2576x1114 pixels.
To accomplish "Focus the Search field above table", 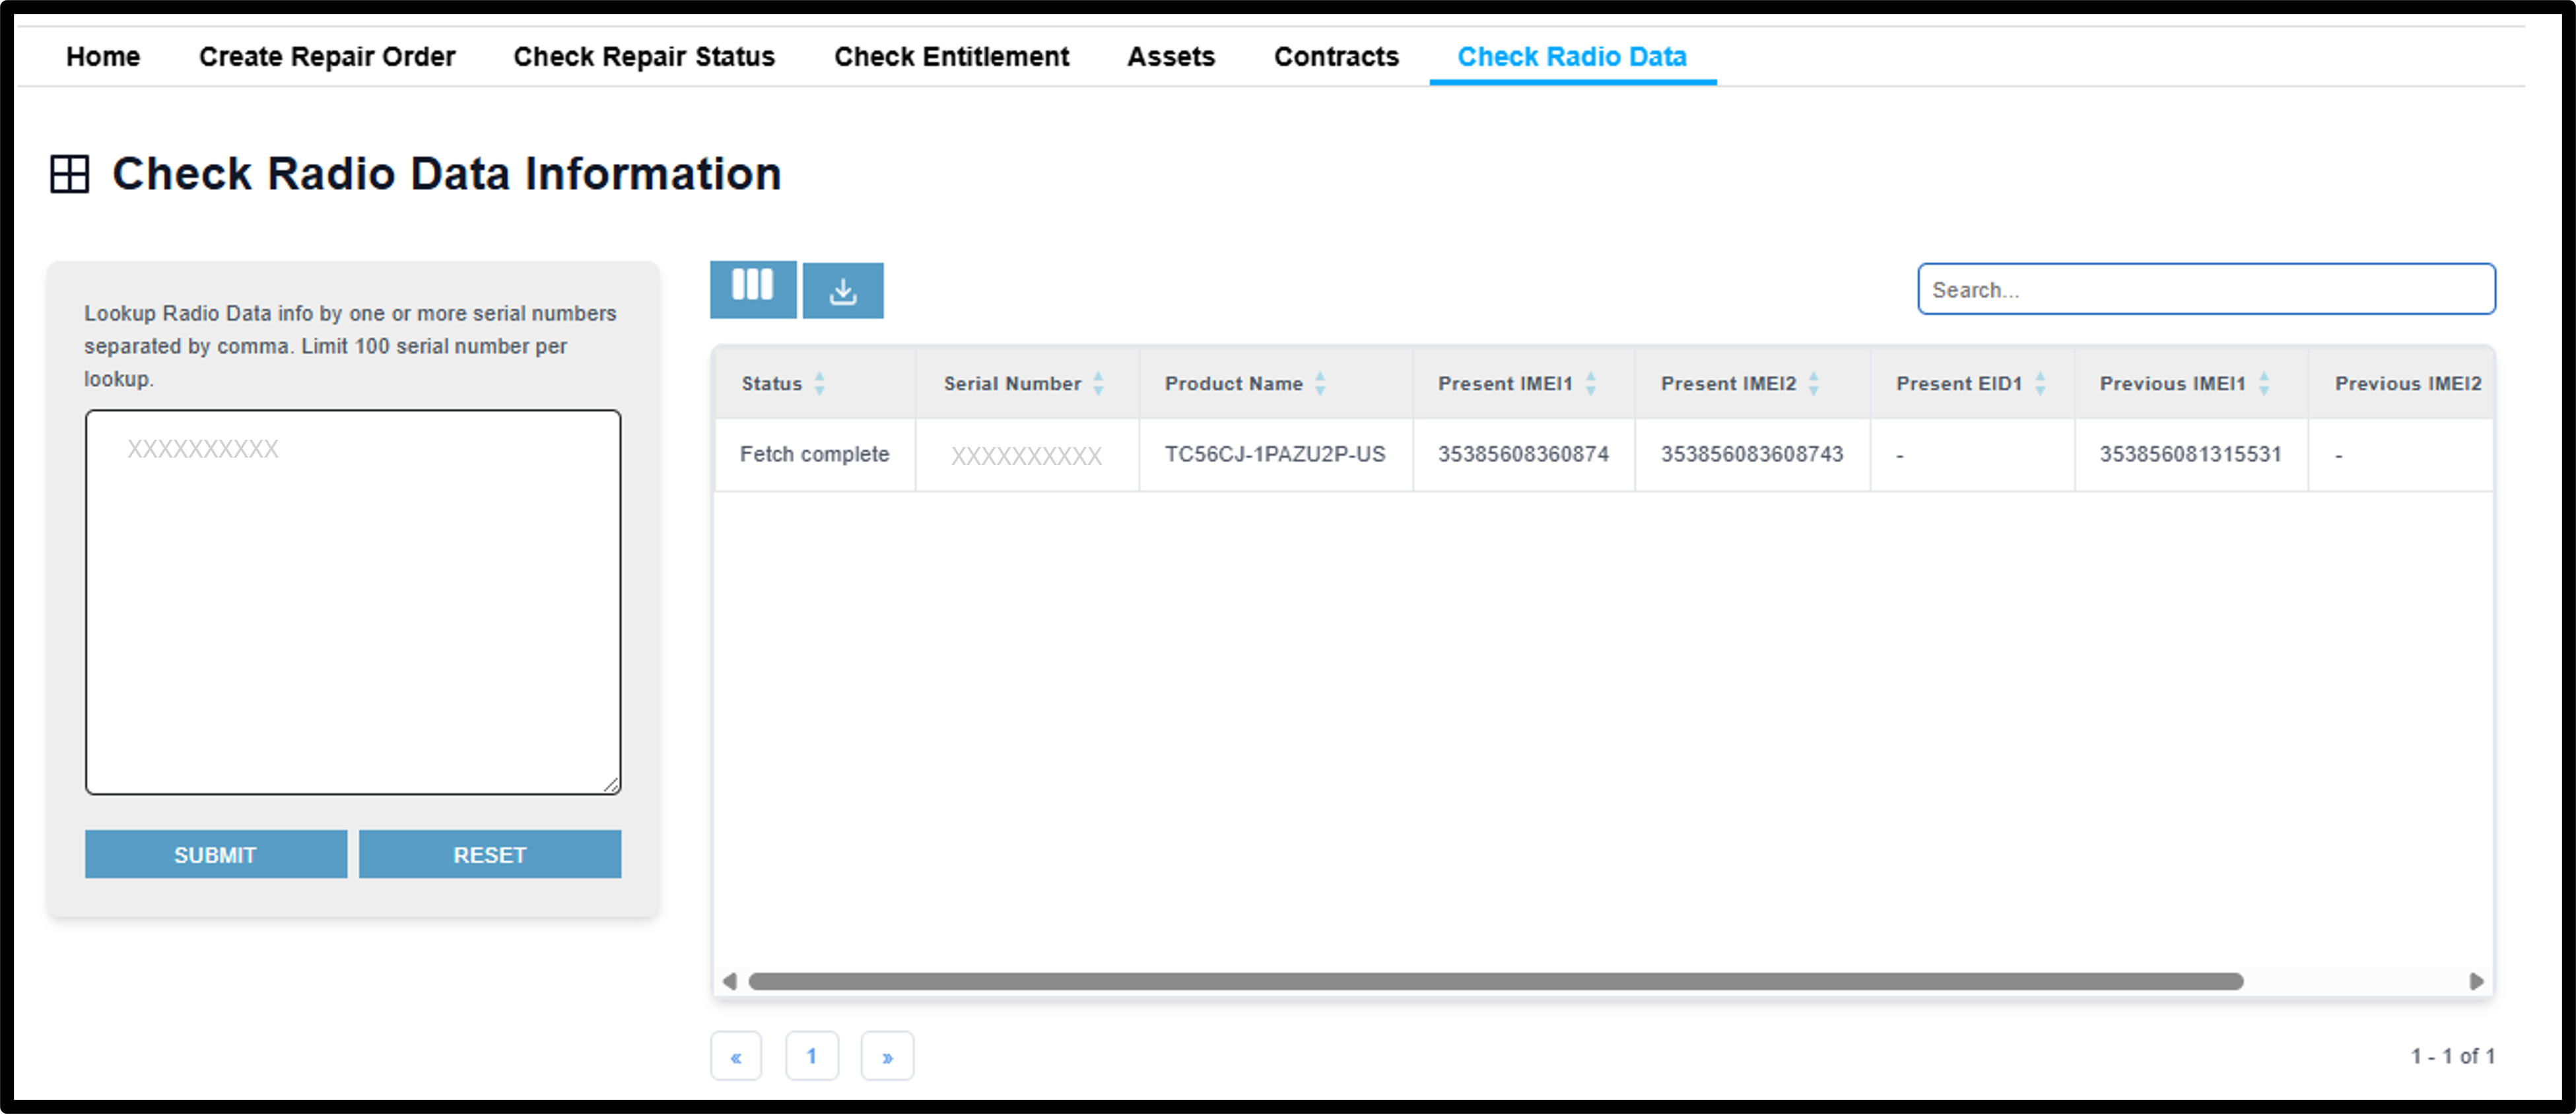I will 2206,289.
